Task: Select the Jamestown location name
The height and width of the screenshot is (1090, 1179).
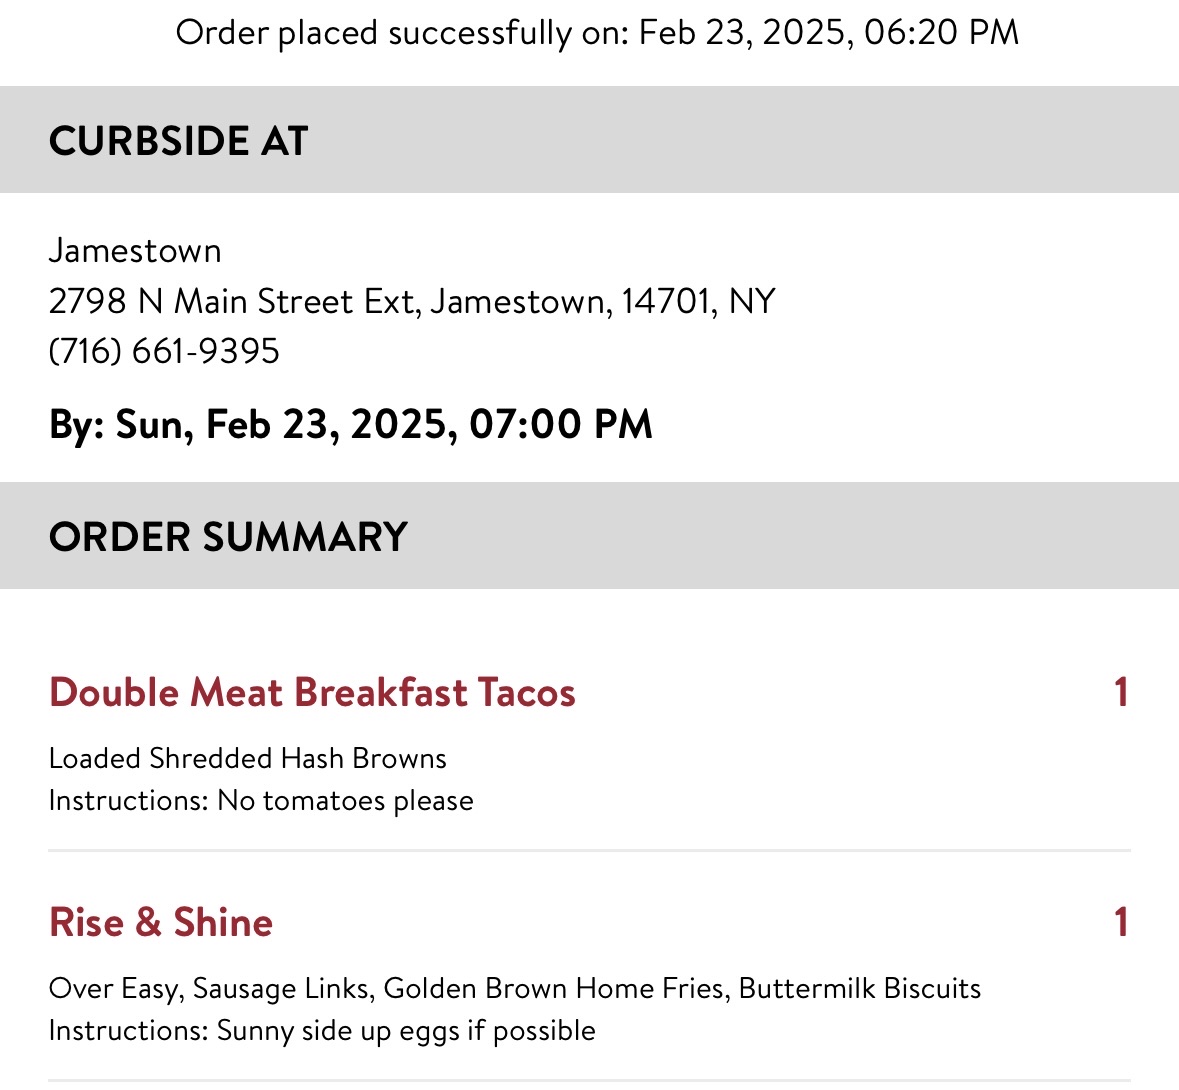Action: 135,250
